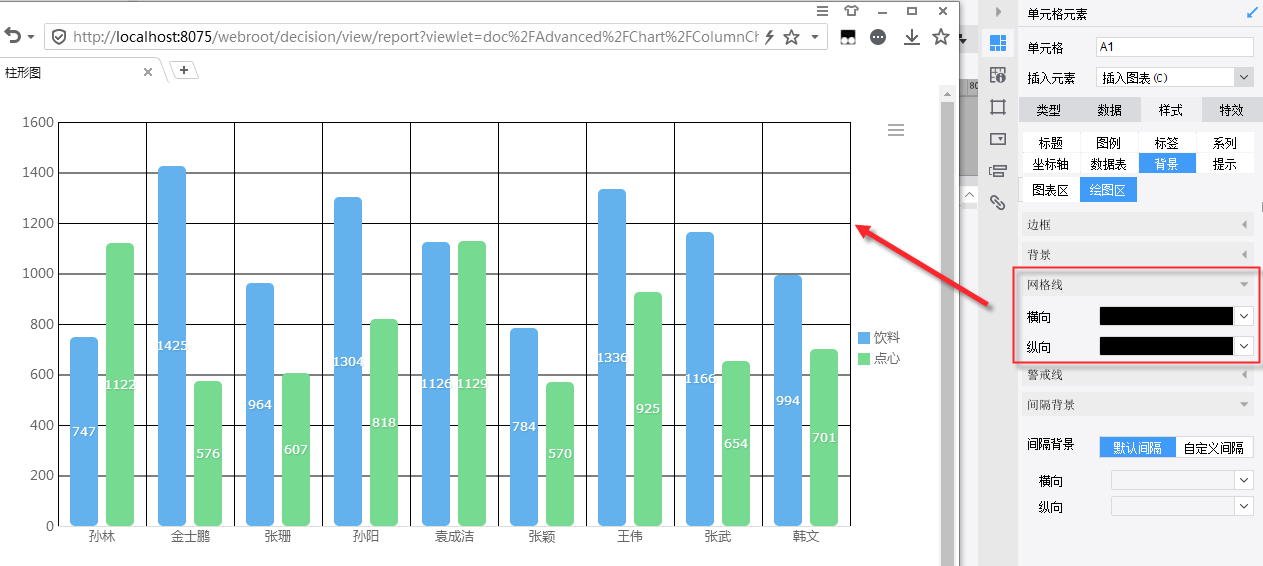1263x566 pixels.
Task: Click the green bar labeled 925 for 王伟
Action: [648, 409]
